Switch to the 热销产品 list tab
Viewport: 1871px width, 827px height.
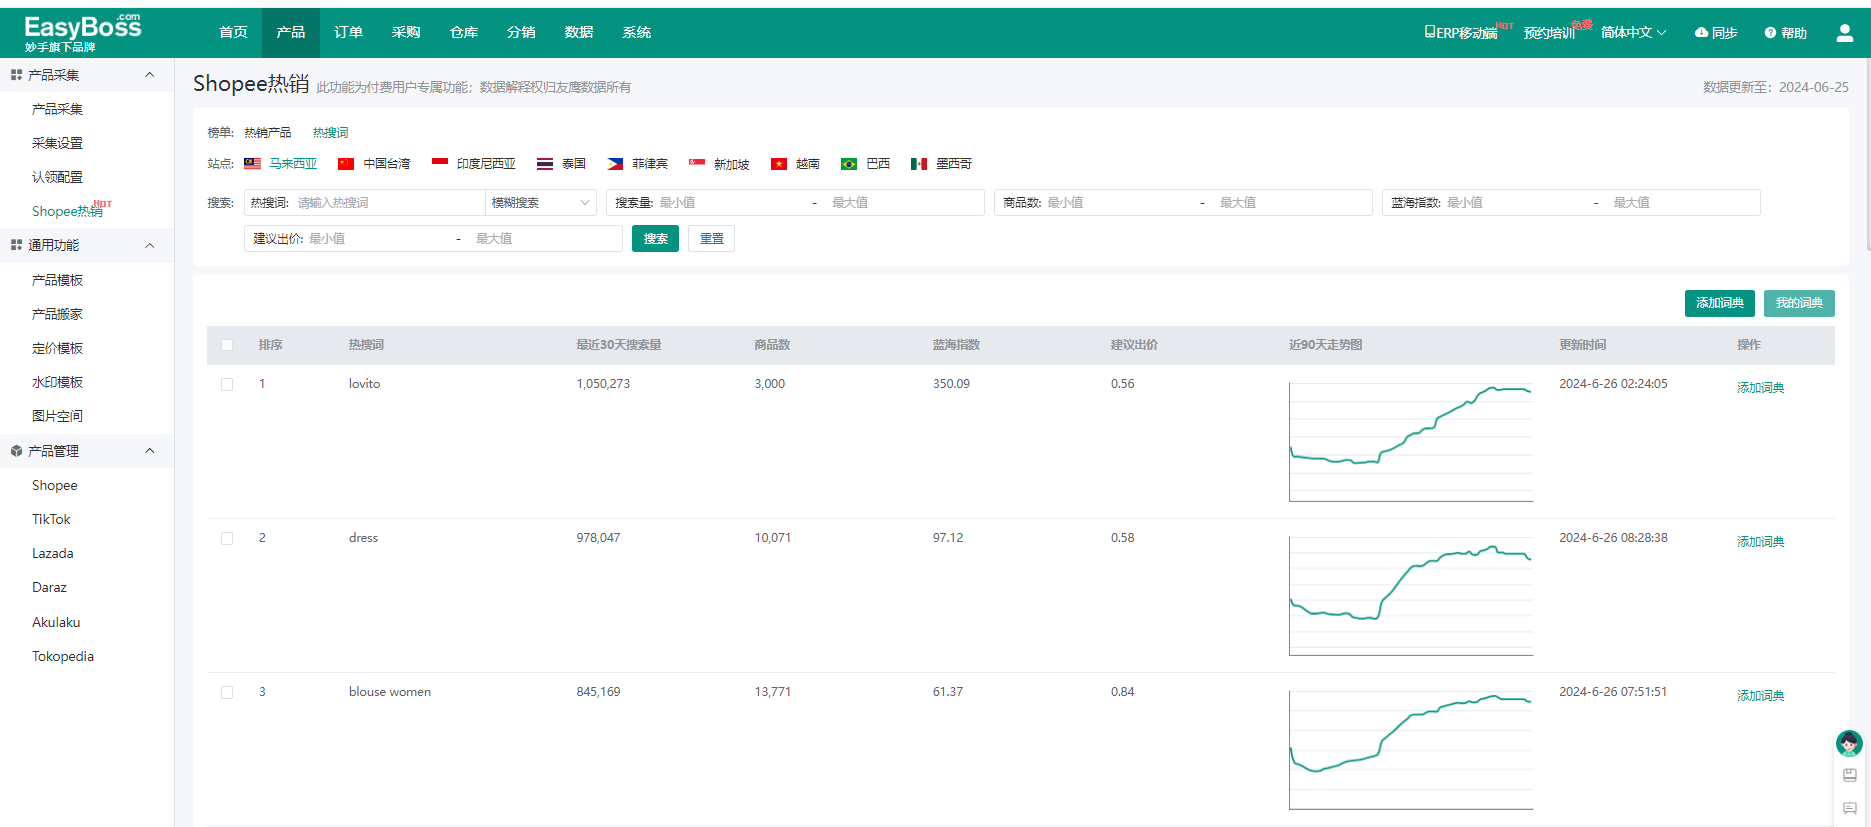pyautogui.click(x=268, y=133)
